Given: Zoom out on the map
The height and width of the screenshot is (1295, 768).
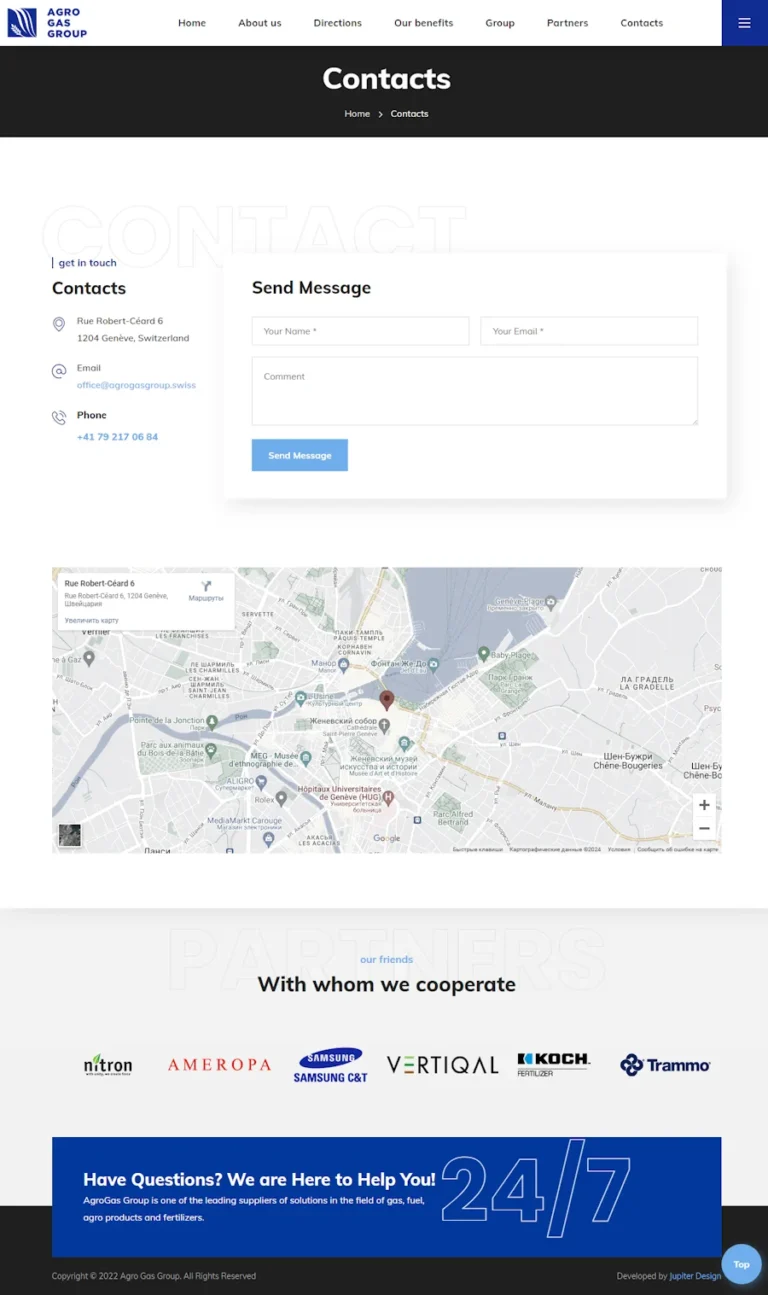Looking at the screenshot, I should pos(704,828).
